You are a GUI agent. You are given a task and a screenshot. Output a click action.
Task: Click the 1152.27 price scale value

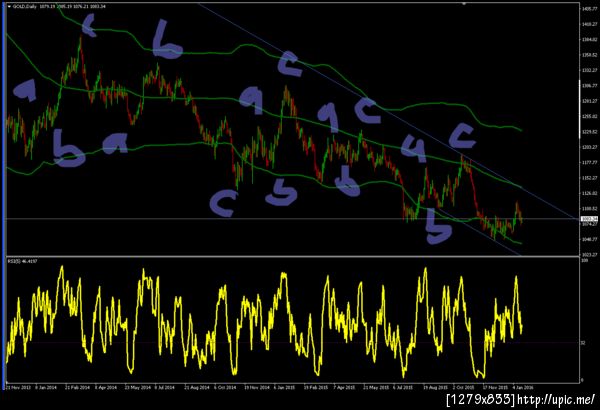pyautogui.click(x=589, y=178)
